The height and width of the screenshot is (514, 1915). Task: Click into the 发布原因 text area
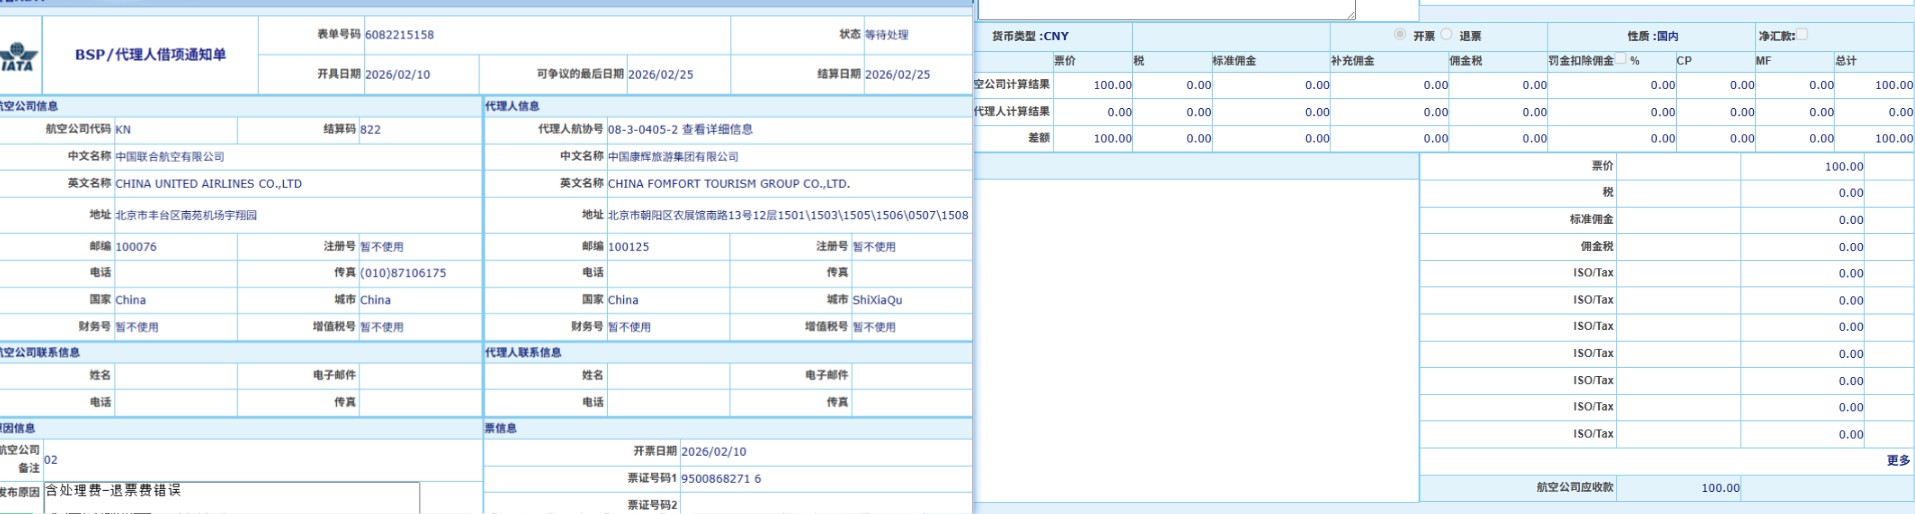pos(231,496)
